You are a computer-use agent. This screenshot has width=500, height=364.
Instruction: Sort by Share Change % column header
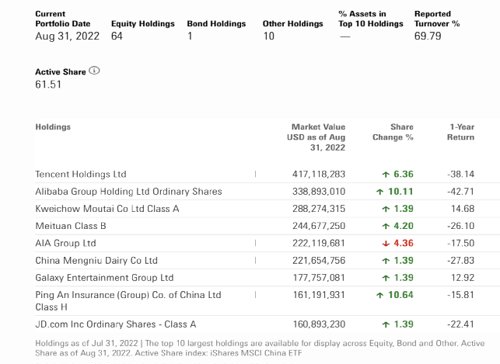pyautogui.click(x=393, y=132)
